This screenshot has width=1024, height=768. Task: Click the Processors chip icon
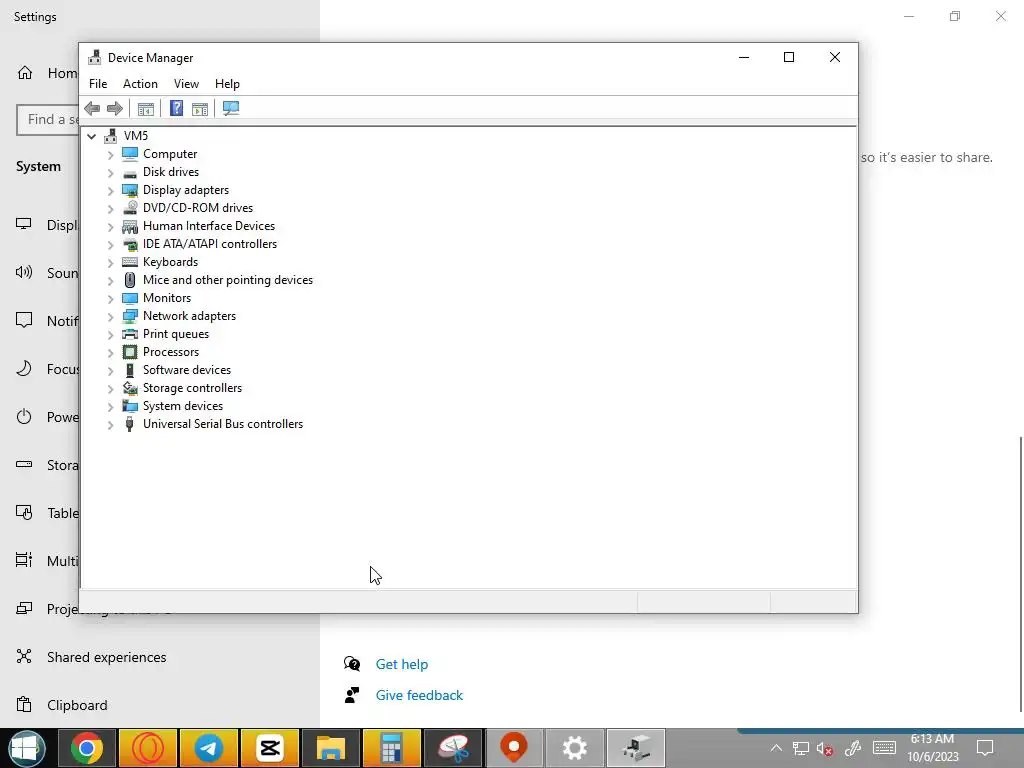[130, 352]
